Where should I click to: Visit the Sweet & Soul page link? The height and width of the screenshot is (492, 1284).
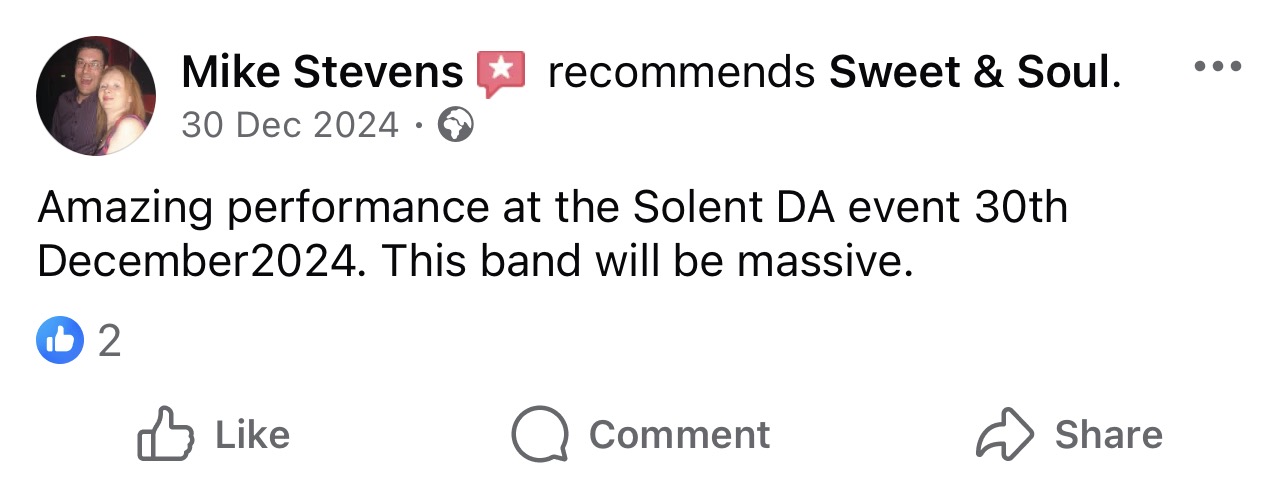pos(968,72)
